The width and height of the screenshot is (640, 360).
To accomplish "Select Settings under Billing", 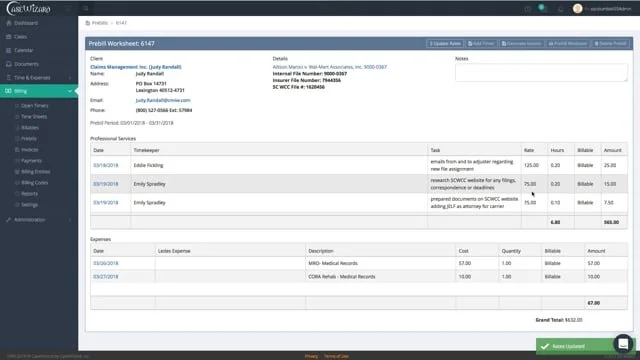I will 29,205.
